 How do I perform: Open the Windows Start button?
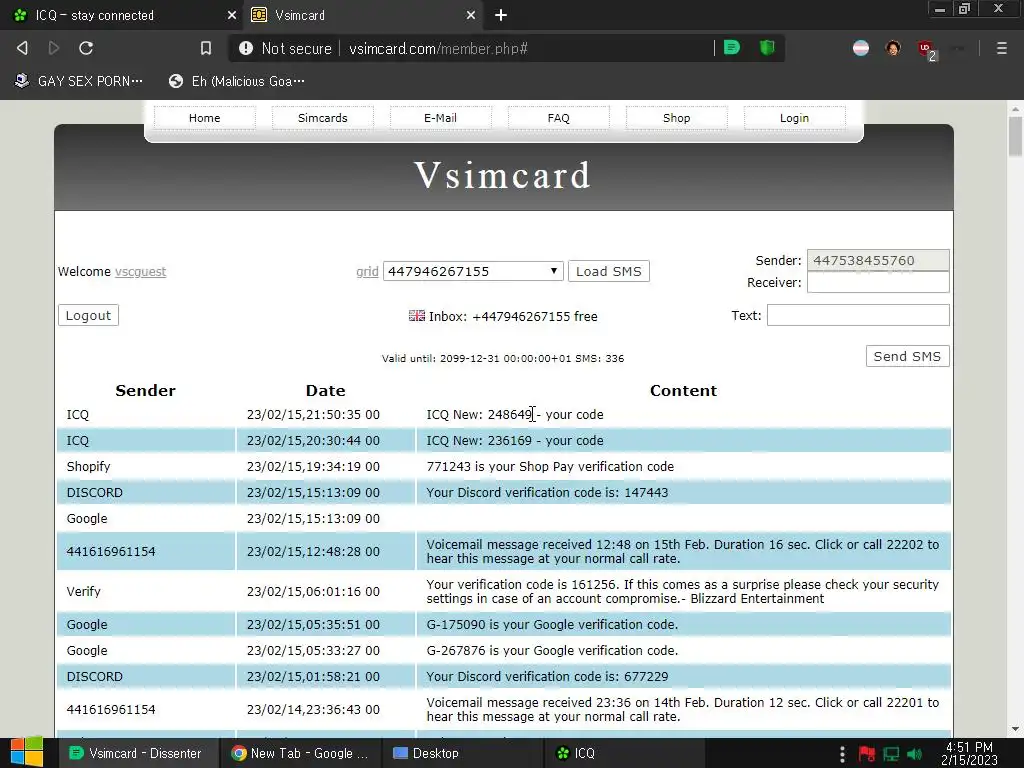click(27, 753)
